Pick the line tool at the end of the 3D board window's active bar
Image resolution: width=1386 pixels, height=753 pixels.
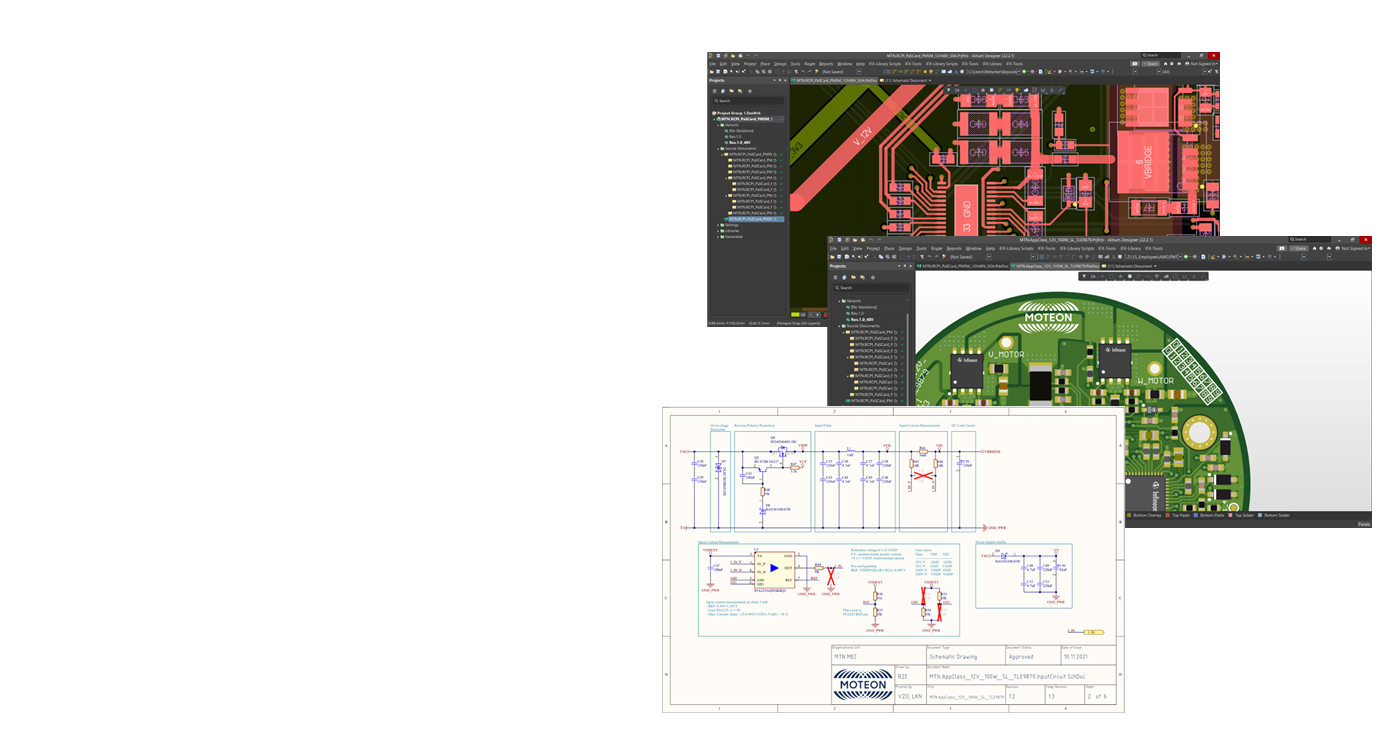click(x=1203, y=276)
